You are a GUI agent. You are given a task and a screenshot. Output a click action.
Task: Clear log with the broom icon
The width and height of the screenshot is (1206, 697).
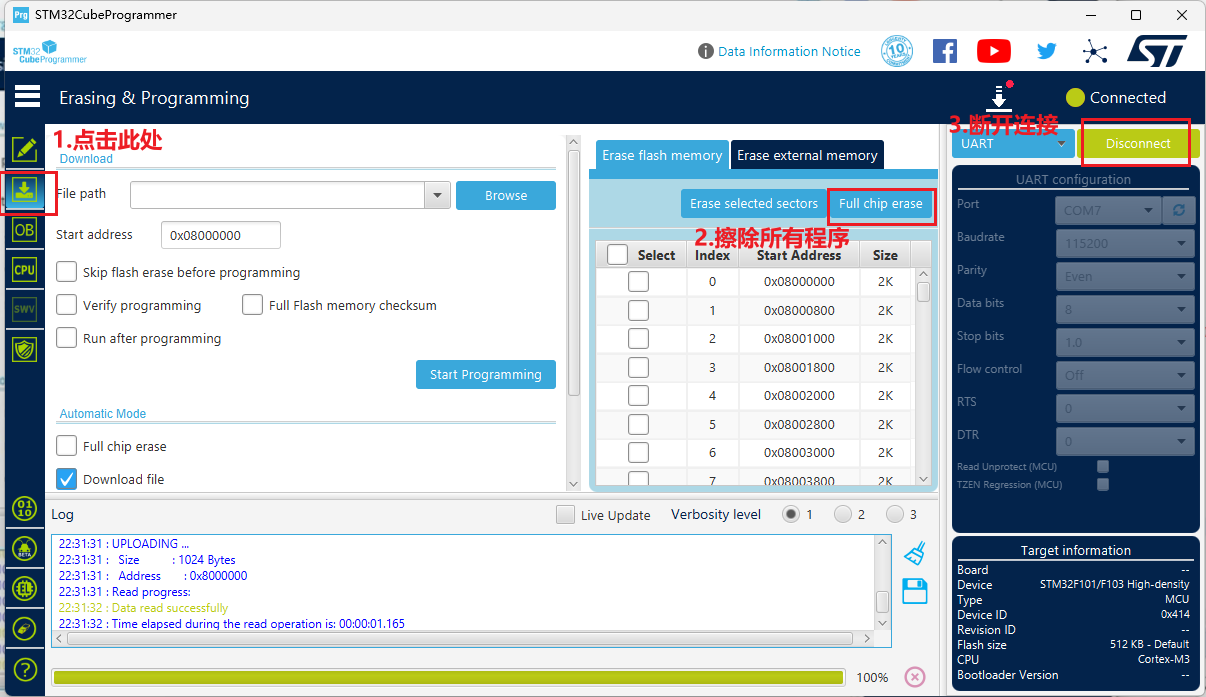(915, 553)
